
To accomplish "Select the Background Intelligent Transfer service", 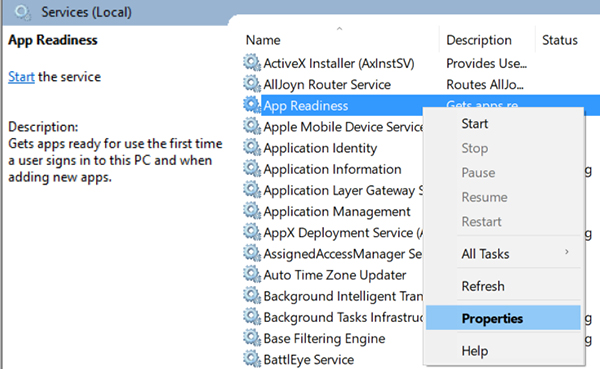I will (x=343, y=296).
